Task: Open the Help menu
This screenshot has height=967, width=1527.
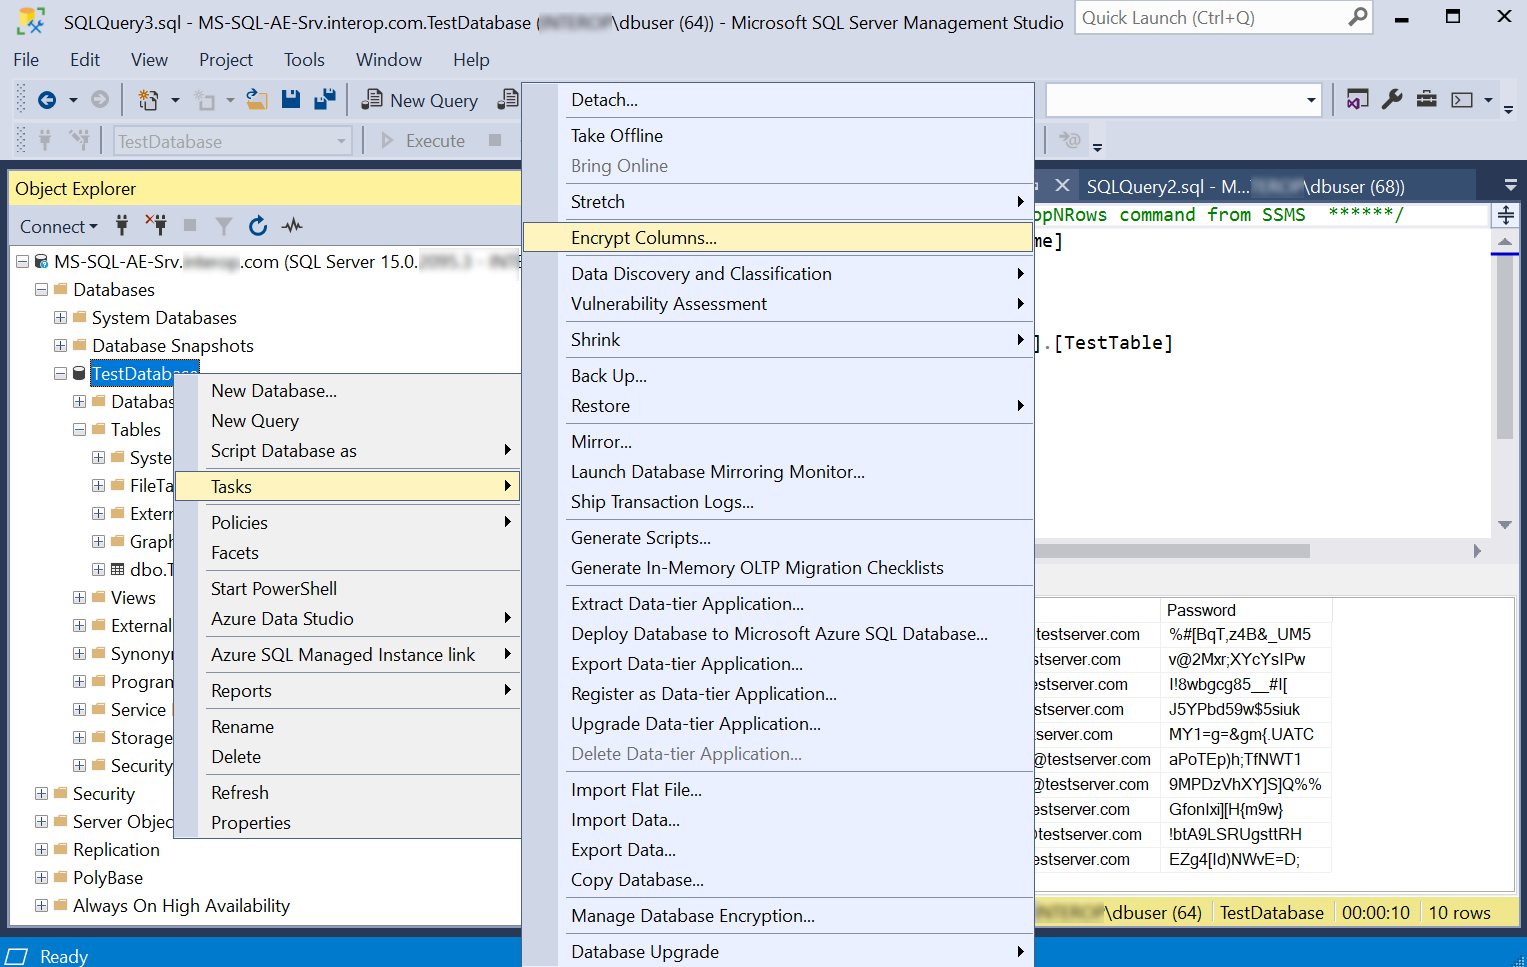Action: point(471,60)
